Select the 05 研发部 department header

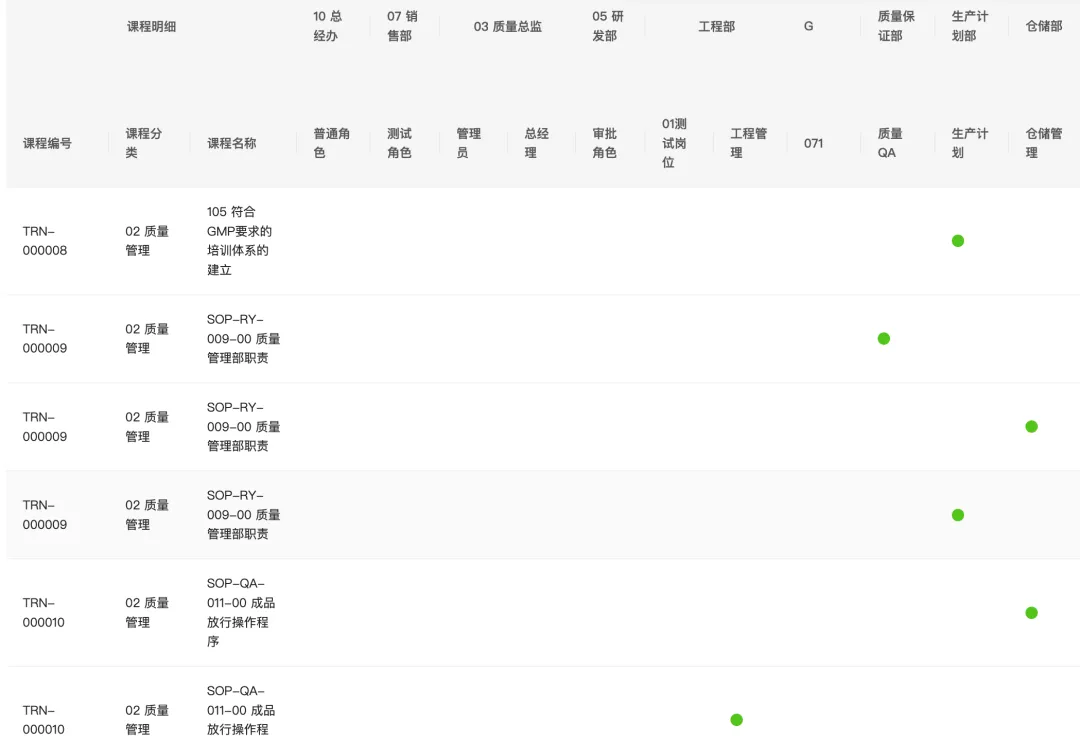(607, 26)
